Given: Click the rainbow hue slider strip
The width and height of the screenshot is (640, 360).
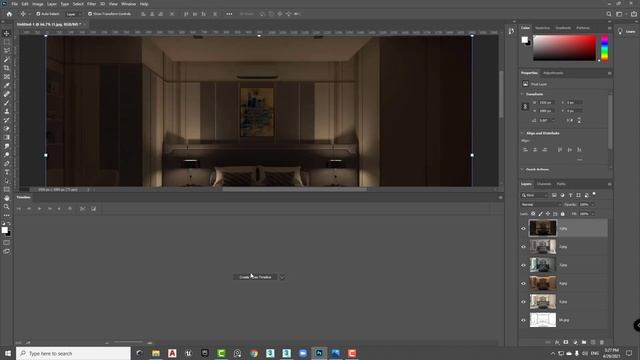Looking at the screenshot, I should click(604, 48).
